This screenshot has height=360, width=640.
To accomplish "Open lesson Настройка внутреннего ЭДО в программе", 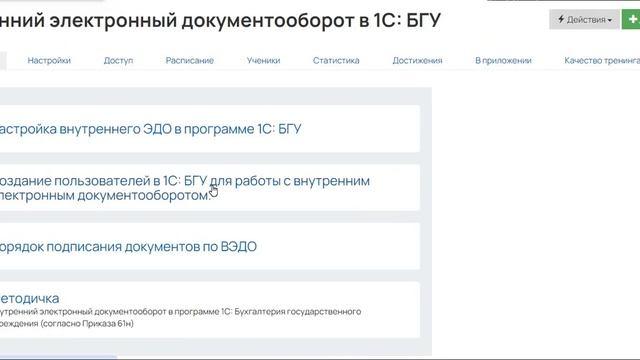I will point(150,129).
